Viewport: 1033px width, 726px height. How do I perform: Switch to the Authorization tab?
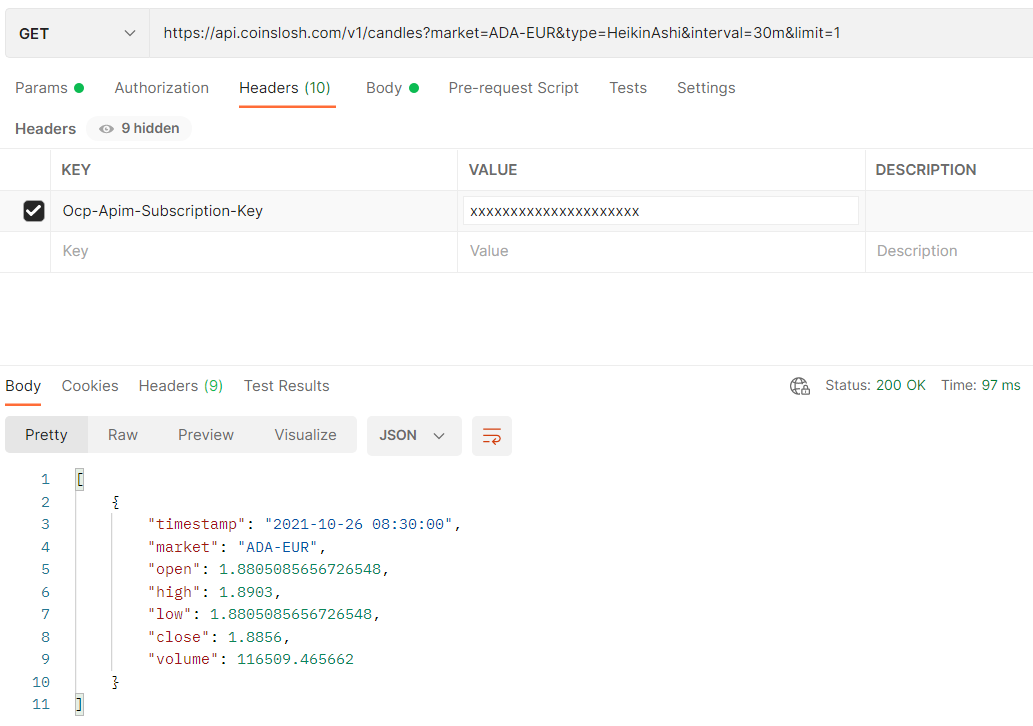coord(161,88)
